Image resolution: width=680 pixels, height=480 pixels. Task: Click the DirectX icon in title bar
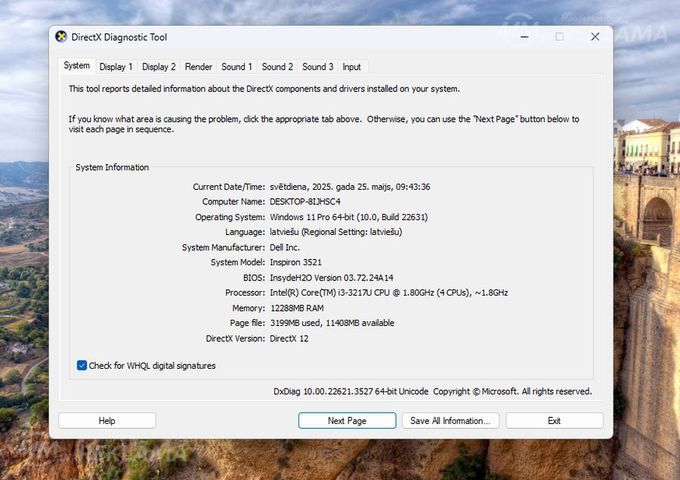(61, 37)
